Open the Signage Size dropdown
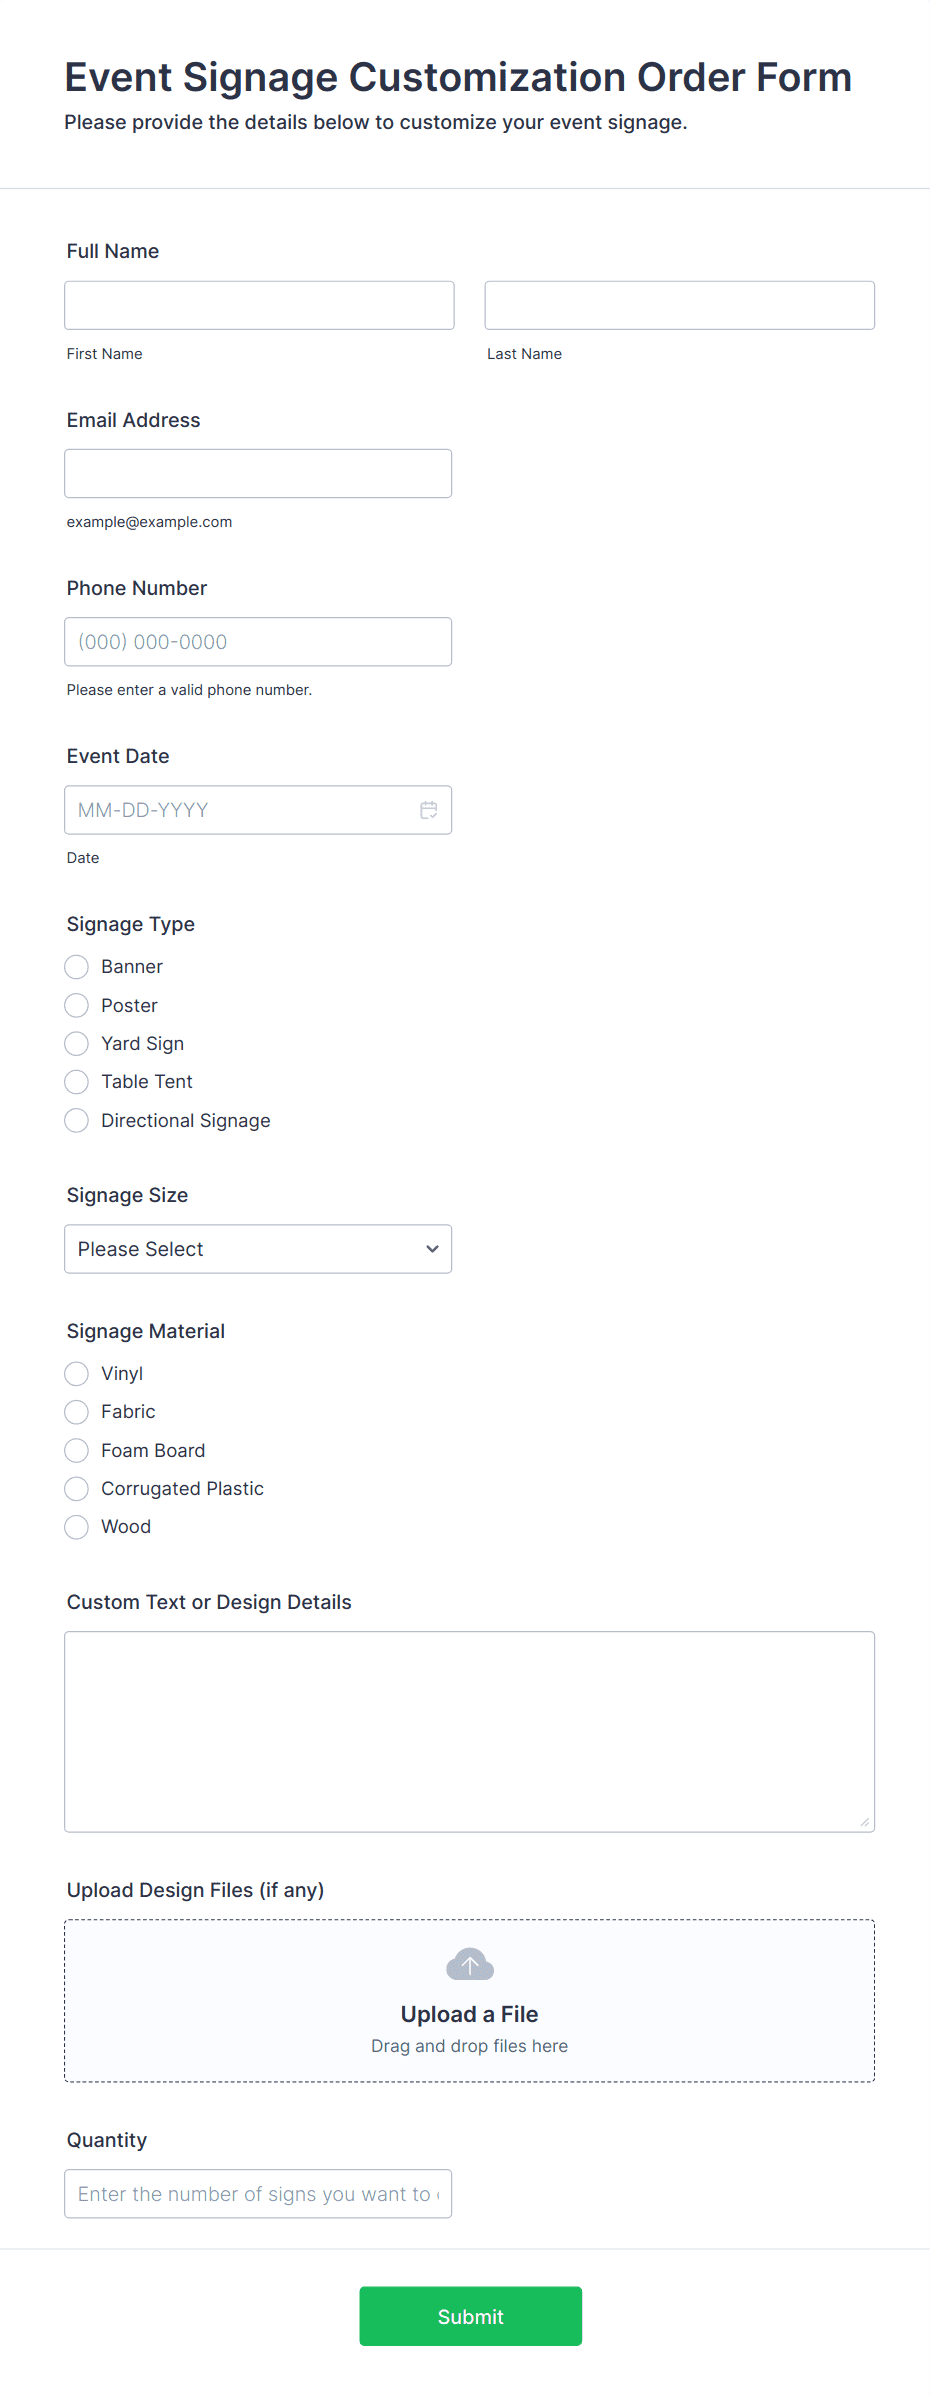 258,1249
